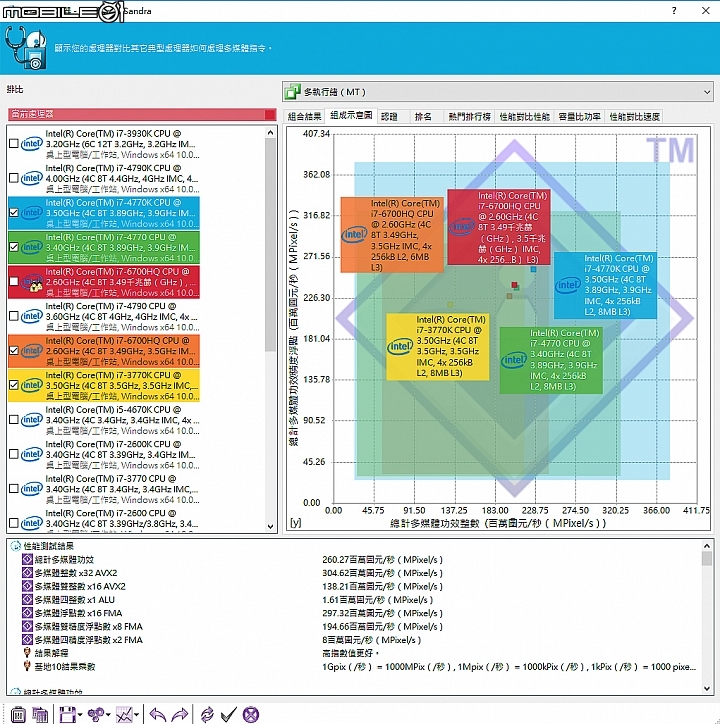Click icon beside 多媒體浮點數 x16 FMA result
Viewport: 720px width, 724px height.
pos(27,613)
